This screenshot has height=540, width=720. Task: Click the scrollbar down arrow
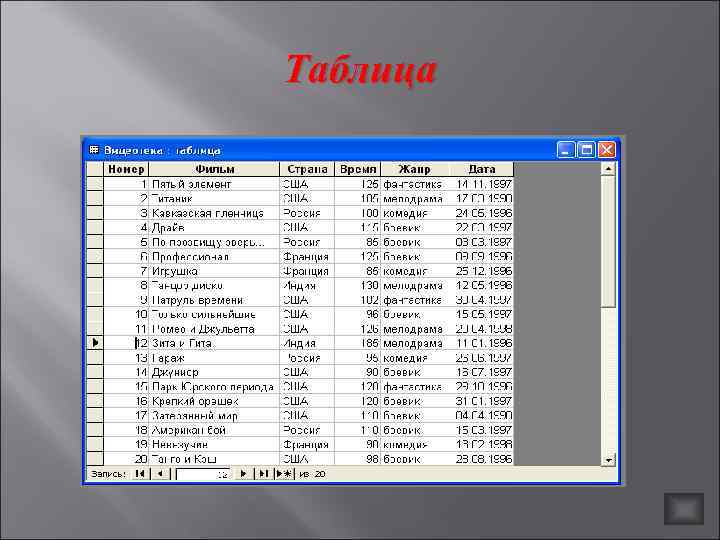click(x=608, y=459)
